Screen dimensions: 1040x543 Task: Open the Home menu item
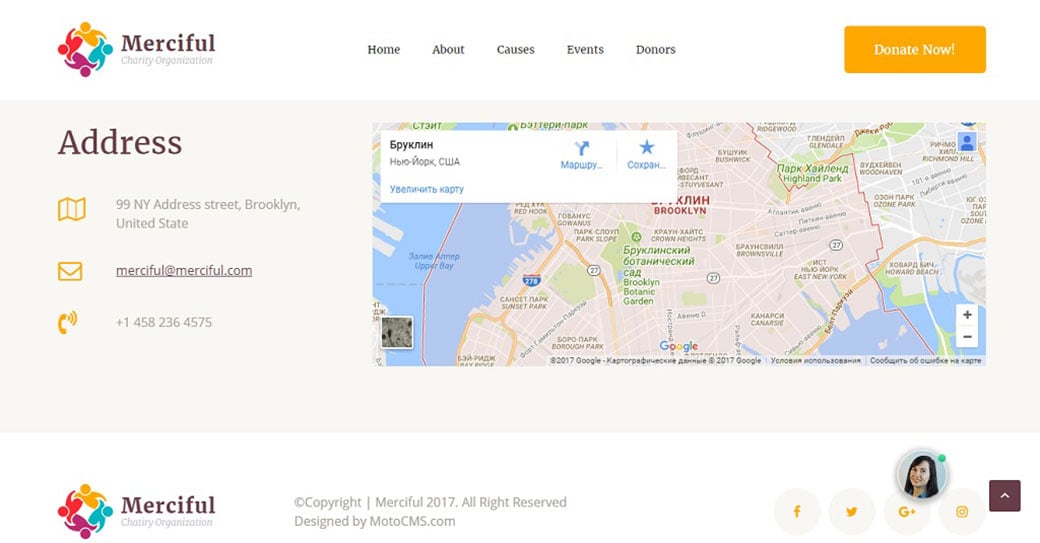(383, 50)
